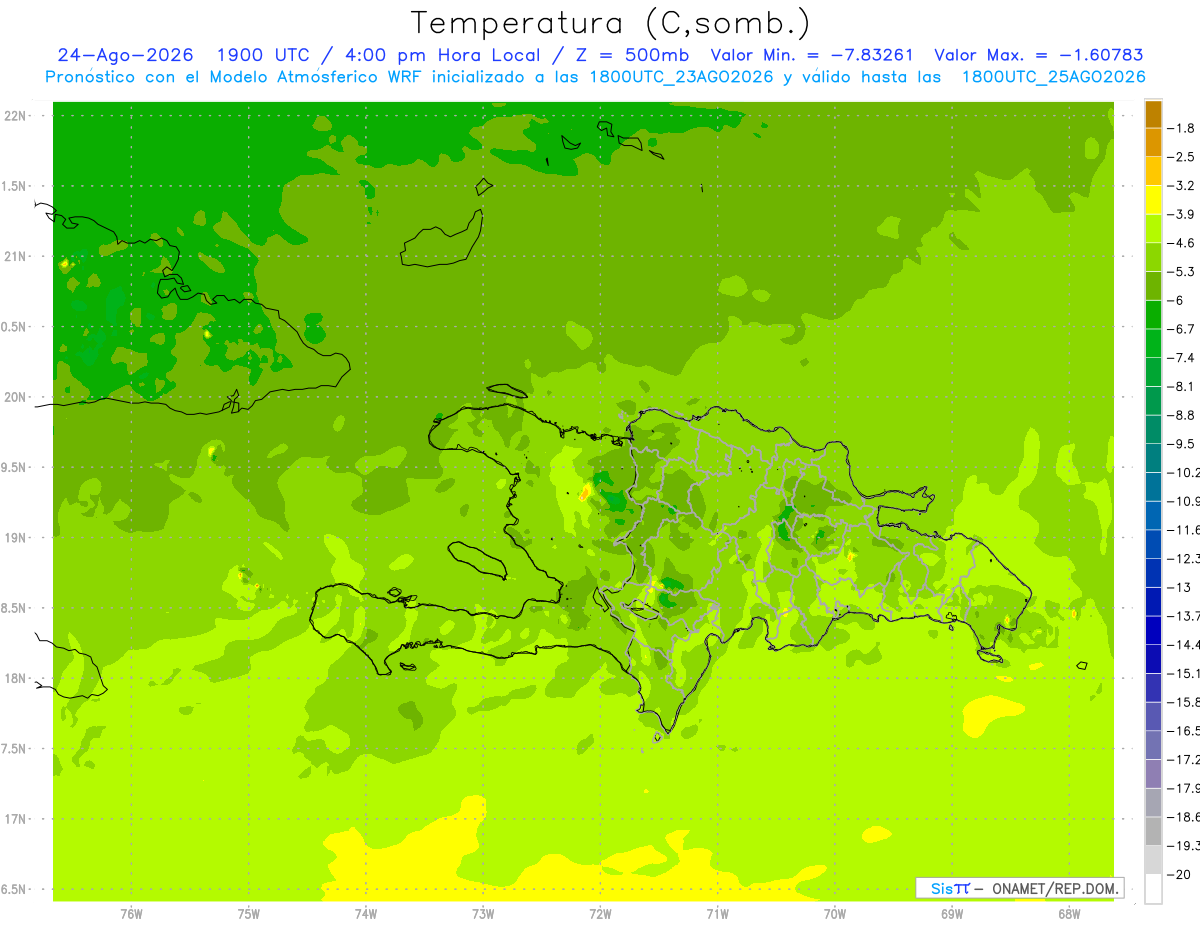The image size is (1200, 927).
Task: Click the '-1.8' legend value
Action: pos(1182,128)
